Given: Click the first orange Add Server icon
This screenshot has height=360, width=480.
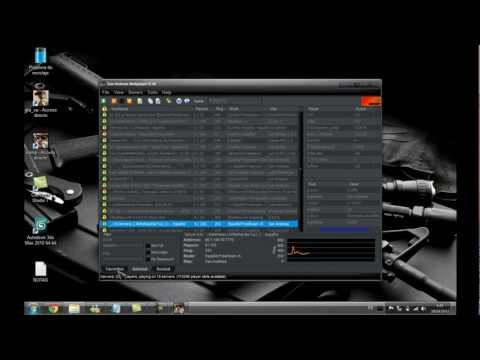Looking at the screenshot, I should (114, 101).
